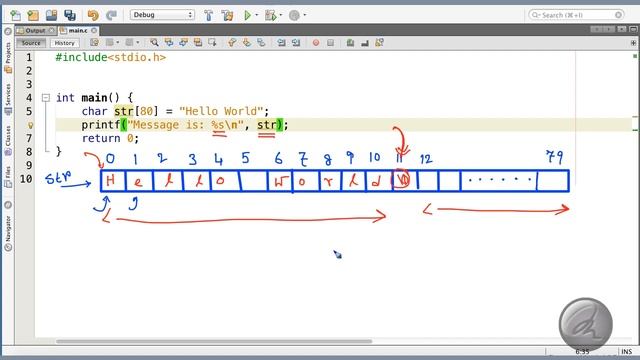The image size is (640, 360).
Task: Click the horizontal scrollbar at the bottom
Action: click(214, 341)
